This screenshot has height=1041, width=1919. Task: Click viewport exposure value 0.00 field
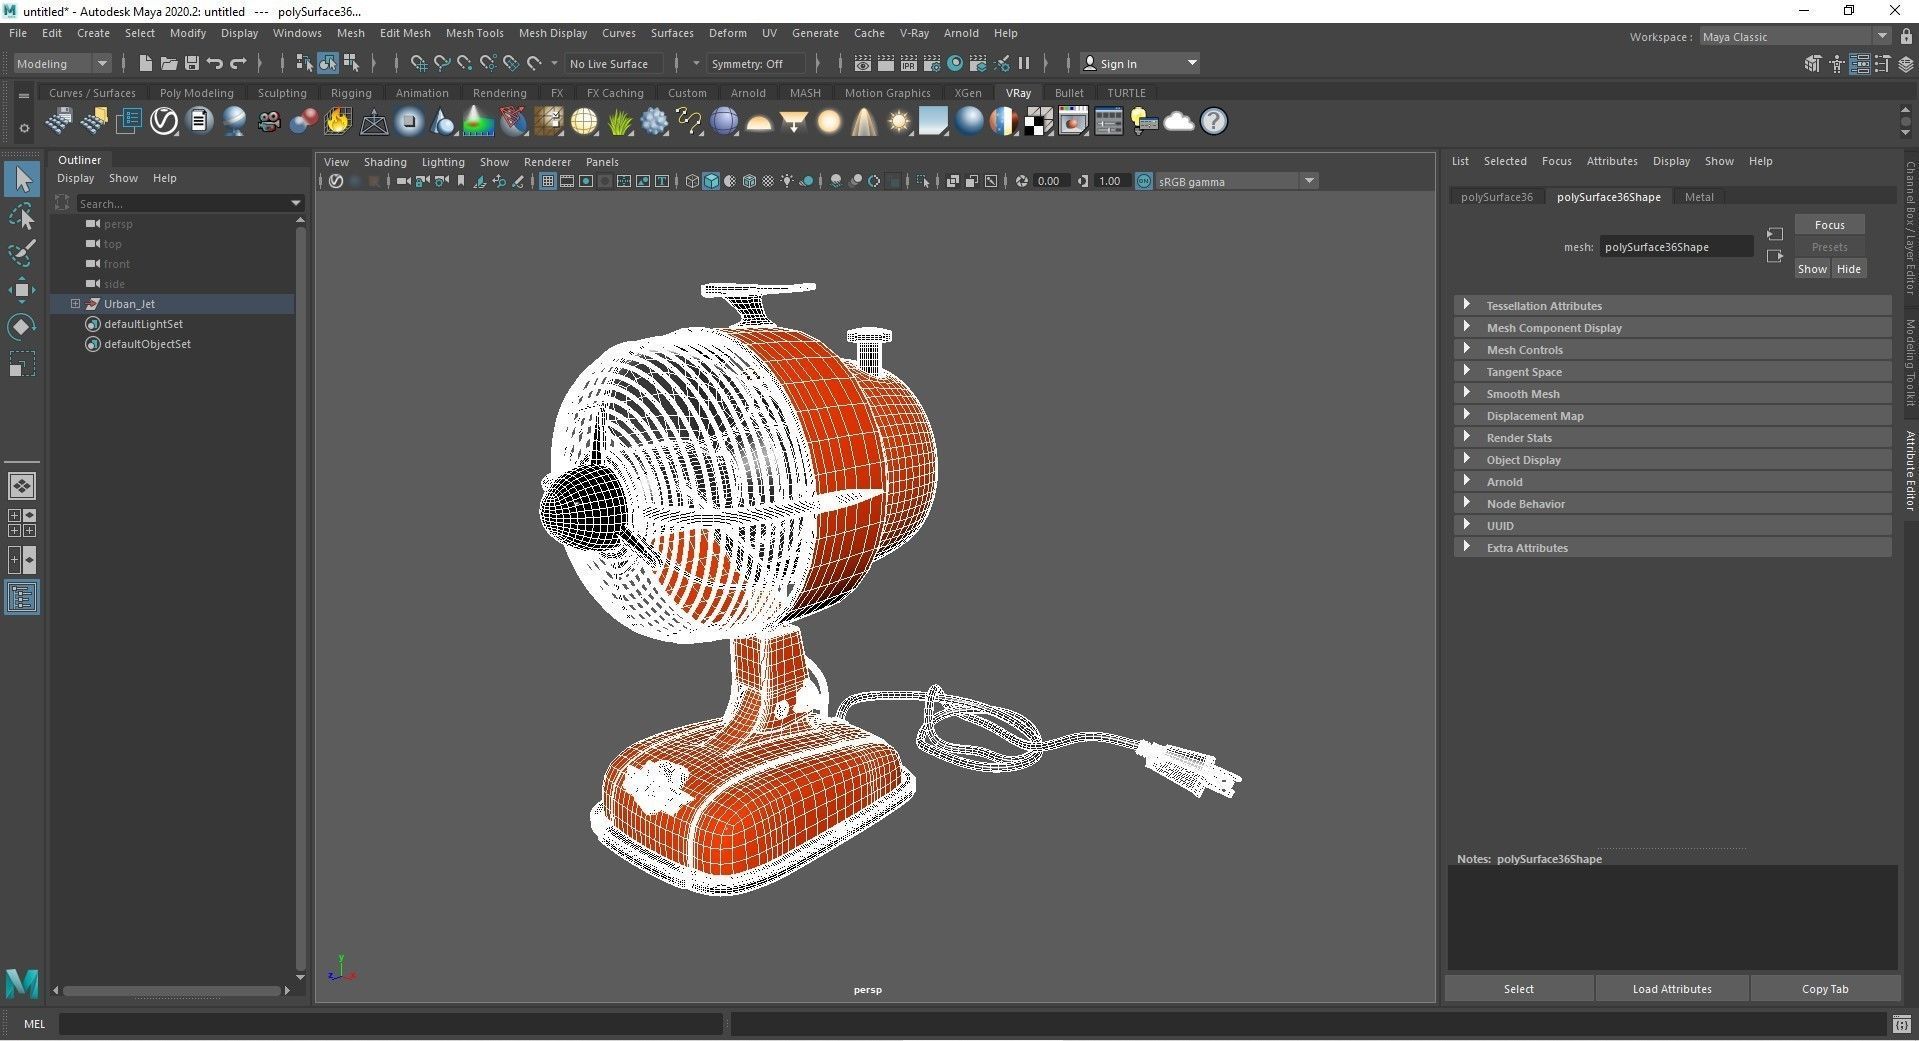pyautogui.click(x=1049, y=181)
